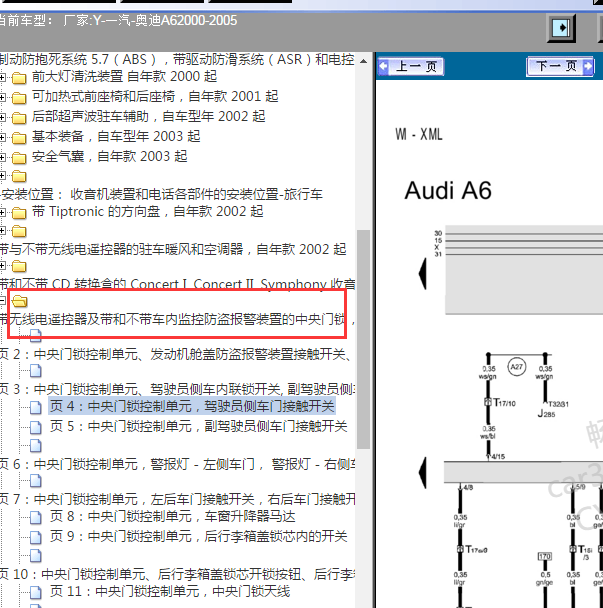Click folder icon of 后部超声波驻车辅助
603x608 pixels.
(19, 117)
